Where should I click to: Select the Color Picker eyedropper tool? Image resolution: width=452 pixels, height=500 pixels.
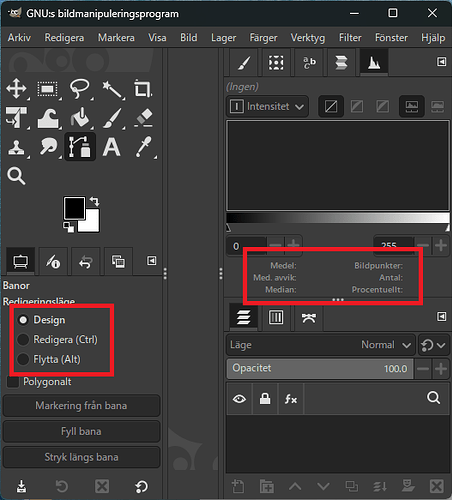pyautogui.click(x=144, y=147)
